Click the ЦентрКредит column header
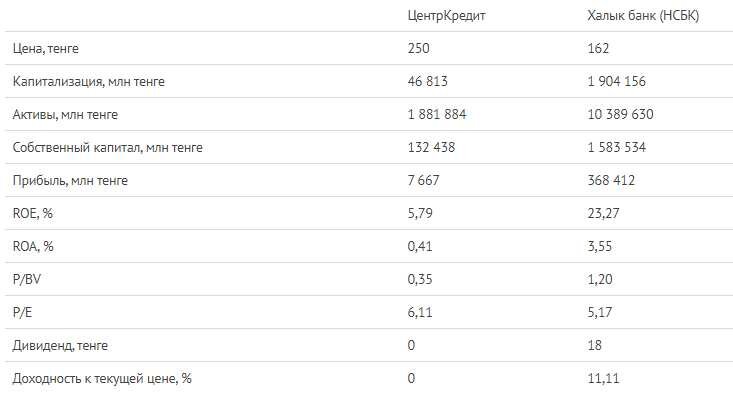This screenshot has height=405, width=733. [446, 16]
